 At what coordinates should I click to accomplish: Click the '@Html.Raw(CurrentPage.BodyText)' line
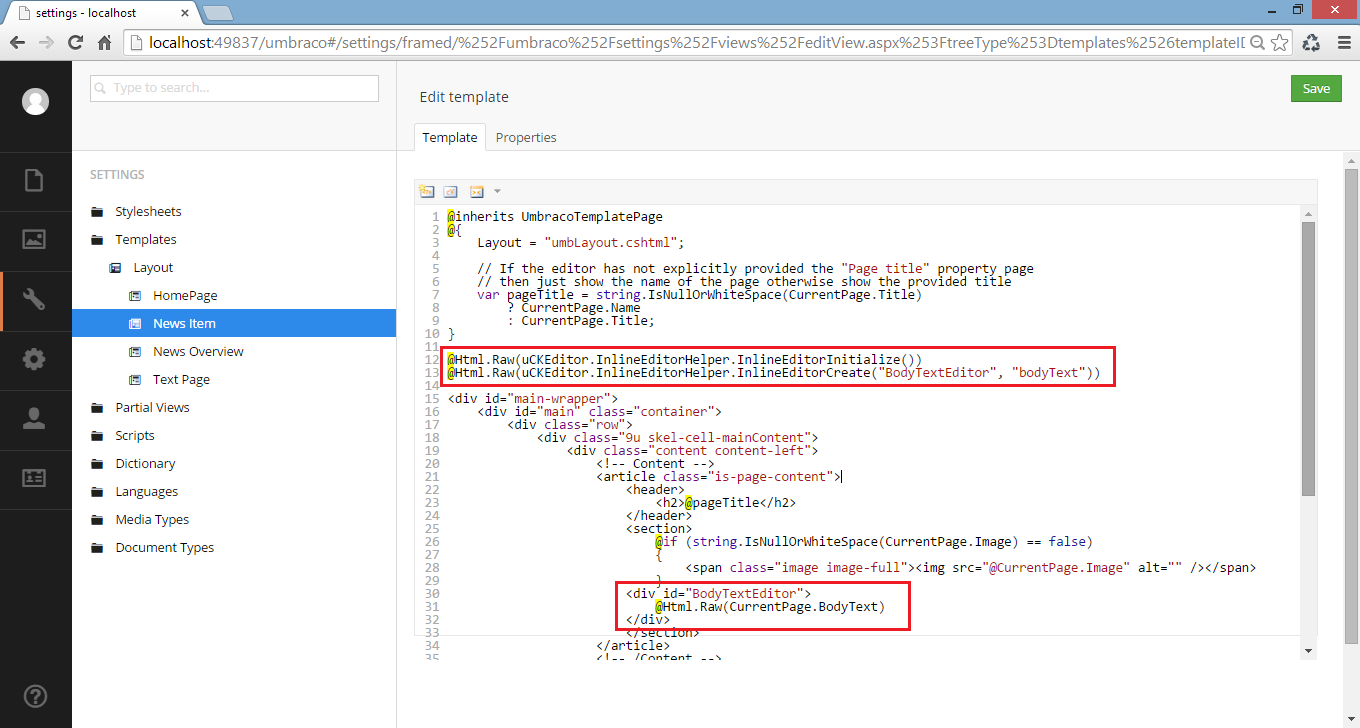(x=771, y=607)
